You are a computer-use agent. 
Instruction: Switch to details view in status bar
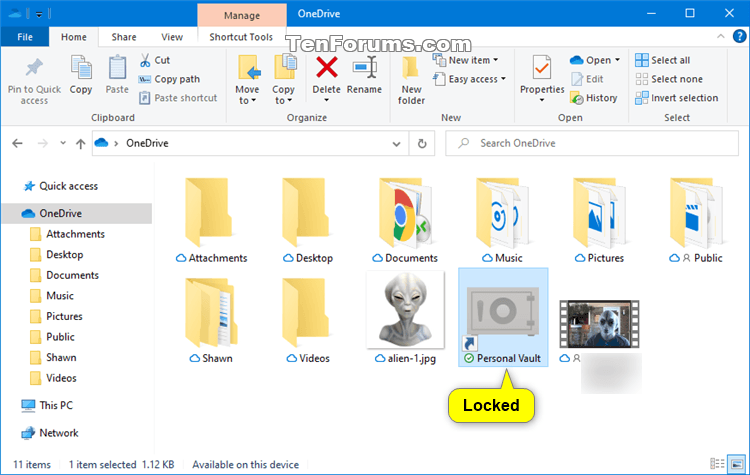point(717,464)
